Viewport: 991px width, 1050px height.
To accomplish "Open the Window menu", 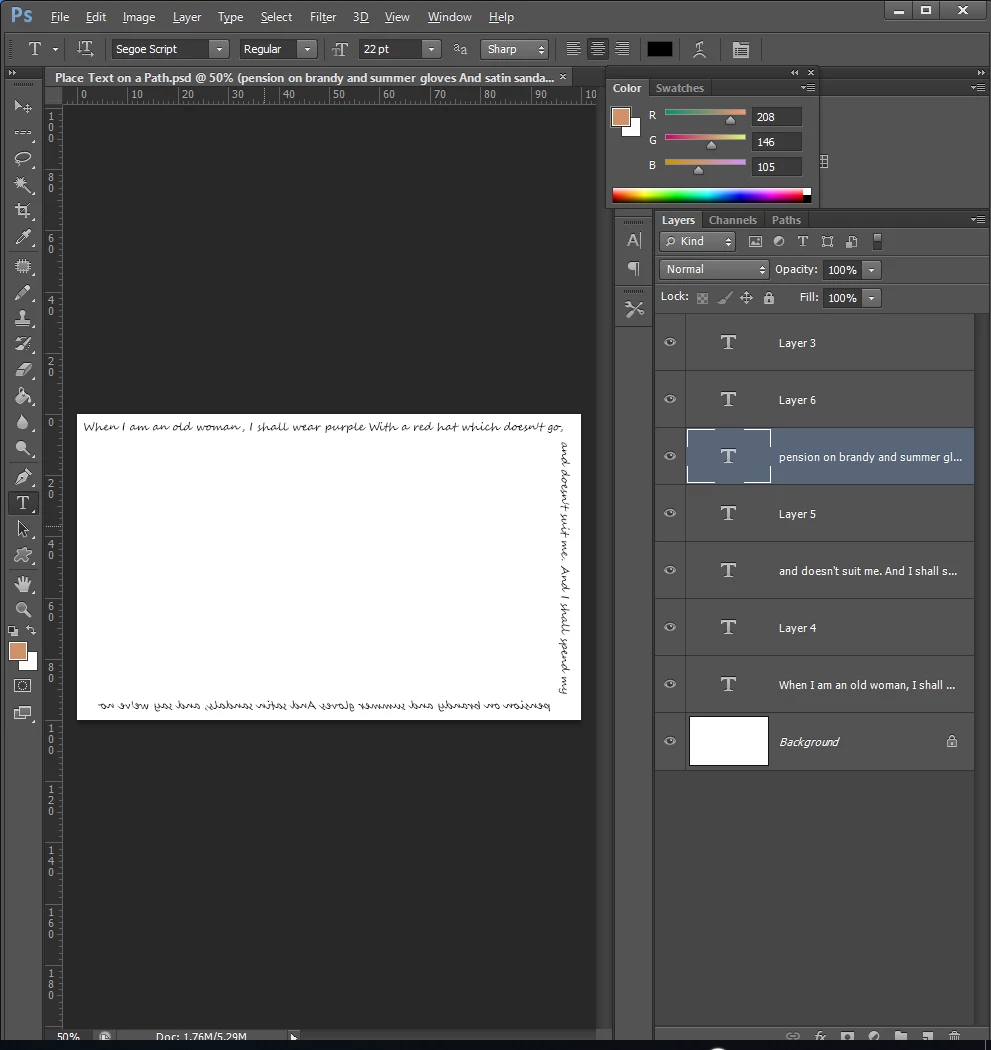I will pyautogui.click(x=449, y=17).
